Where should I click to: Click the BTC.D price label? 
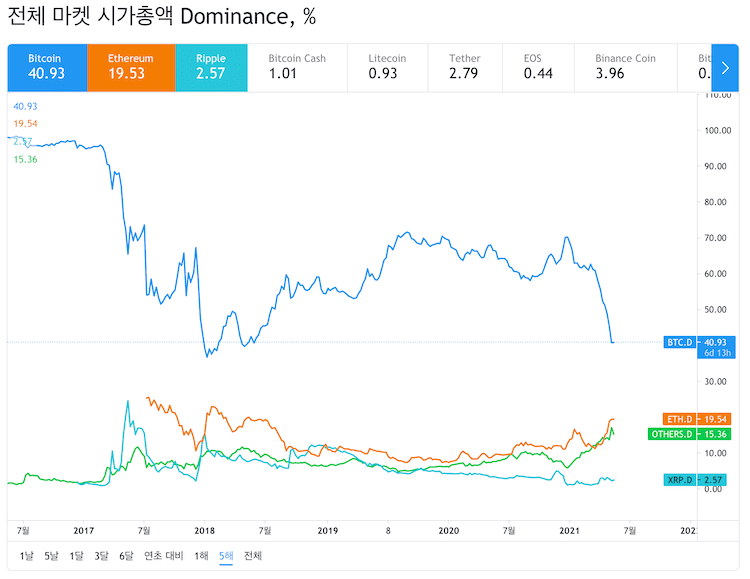(x=679, y=342)
